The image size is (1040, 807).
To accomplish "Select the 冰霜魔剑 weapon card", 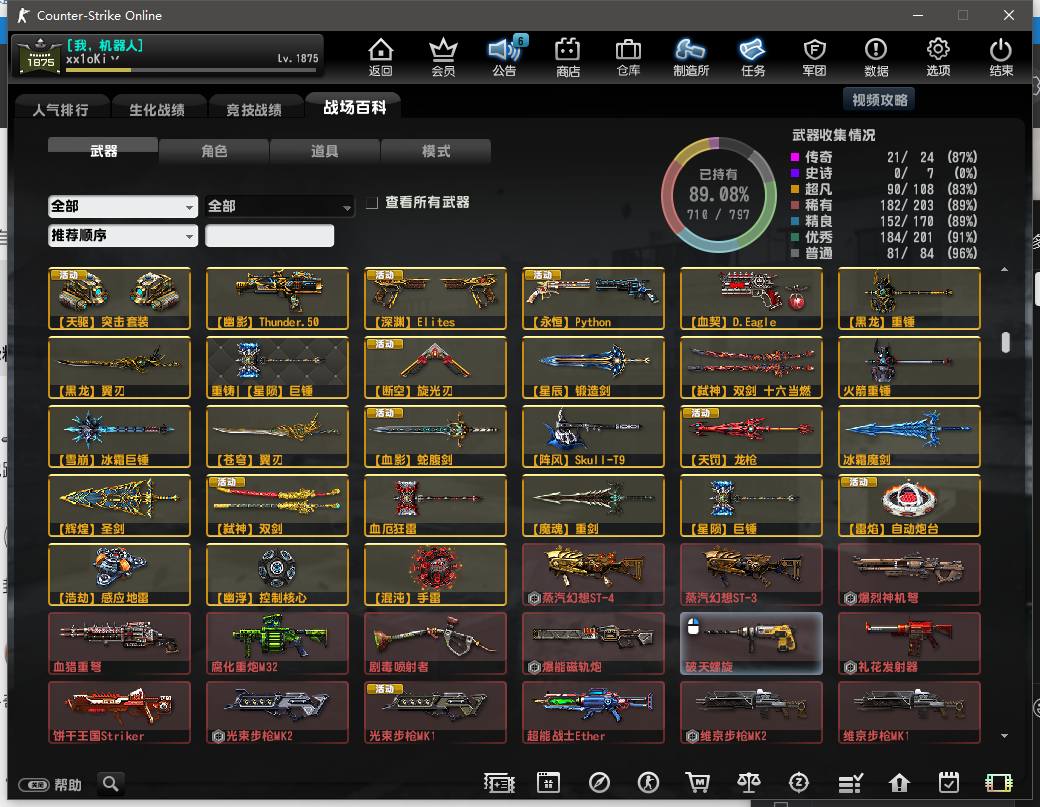I will click(909, 436).
